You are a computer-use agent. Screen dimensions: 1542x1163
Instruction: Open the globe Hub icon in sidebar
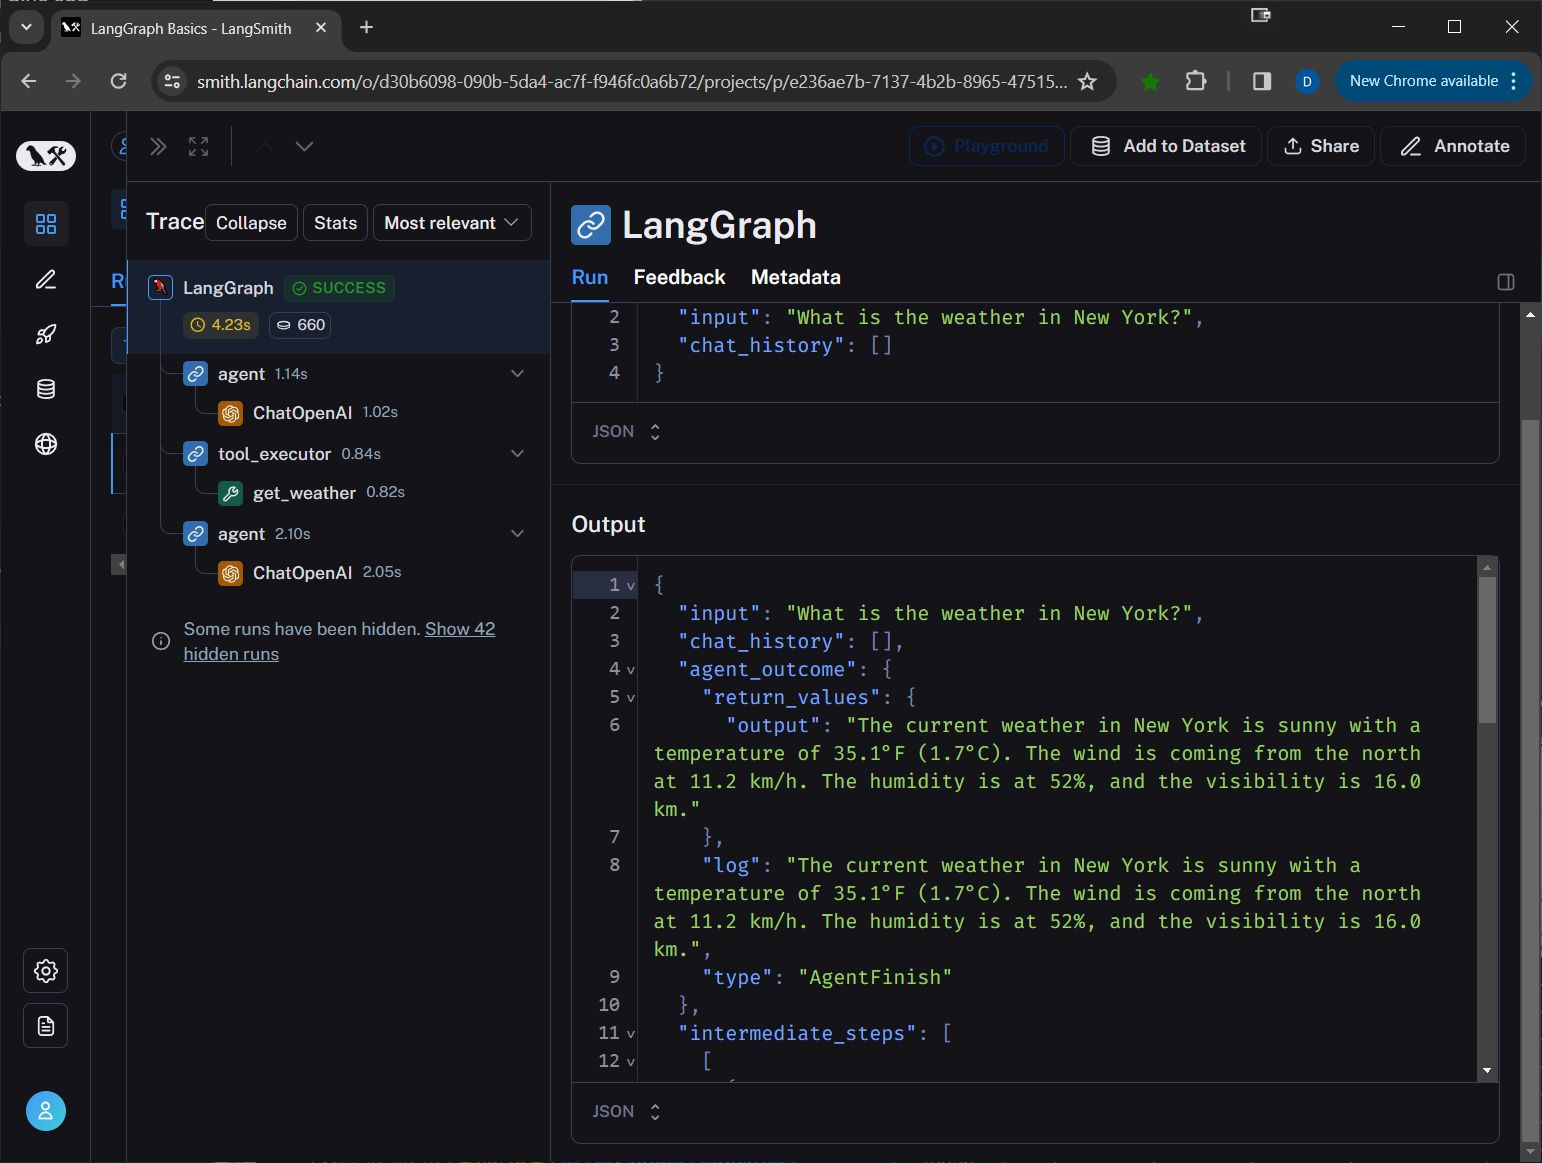(46, 444)
